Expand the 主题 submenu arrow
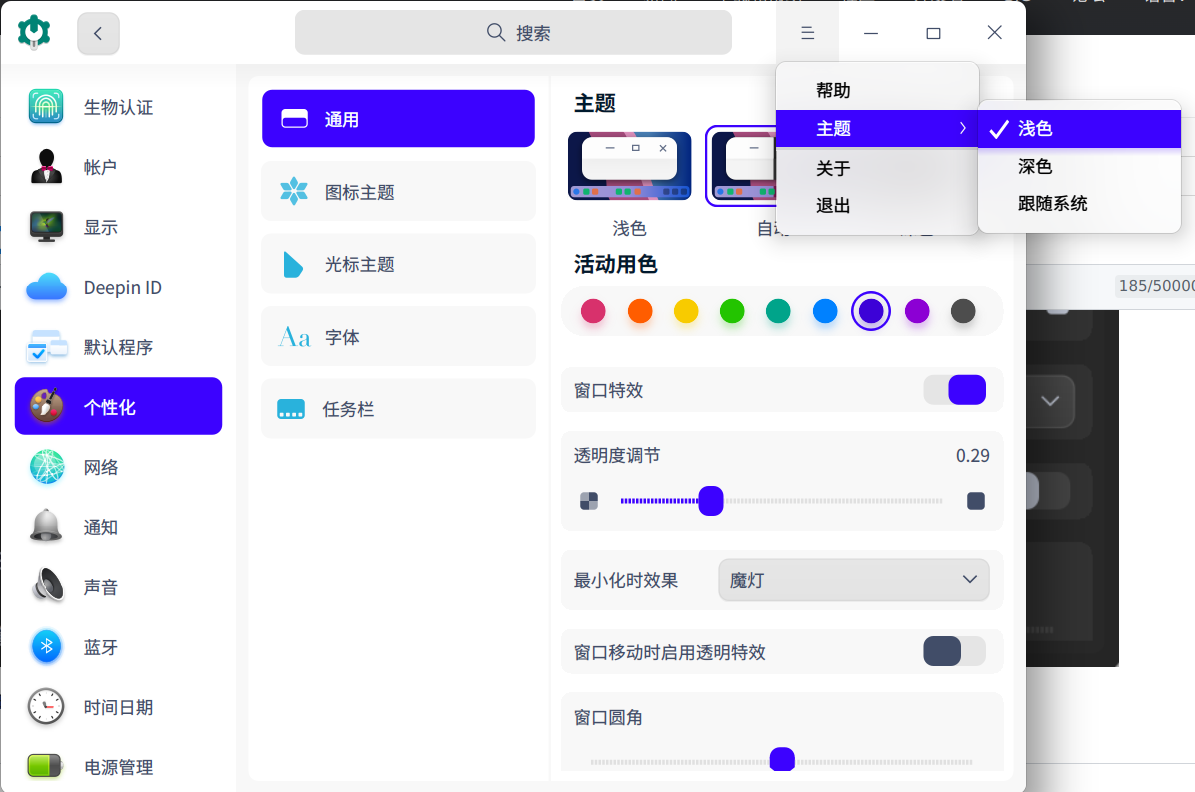The image size is (1195, 792). pyautogui.click(x=963, y=128)
